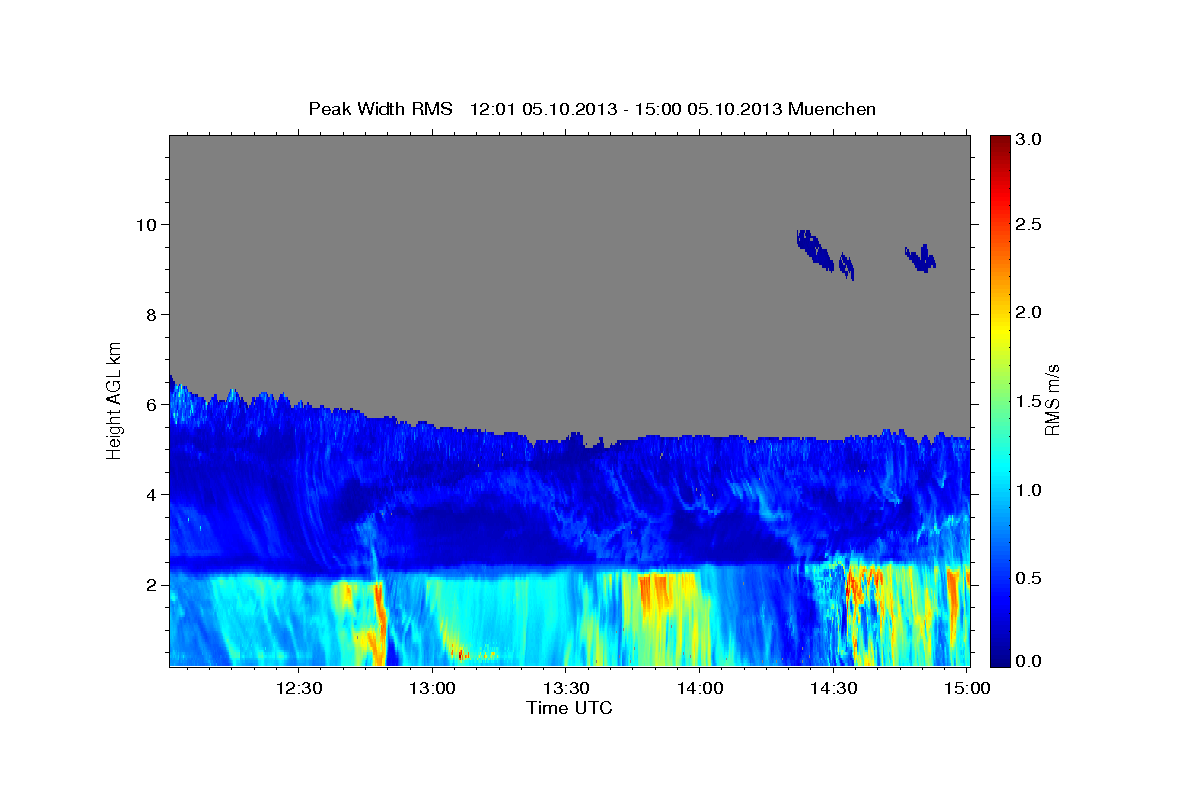This screenshot has height=800, width=1200.
Task: Click the dark blue bottom of the colorbar
Action: (x=1000, y=655)
